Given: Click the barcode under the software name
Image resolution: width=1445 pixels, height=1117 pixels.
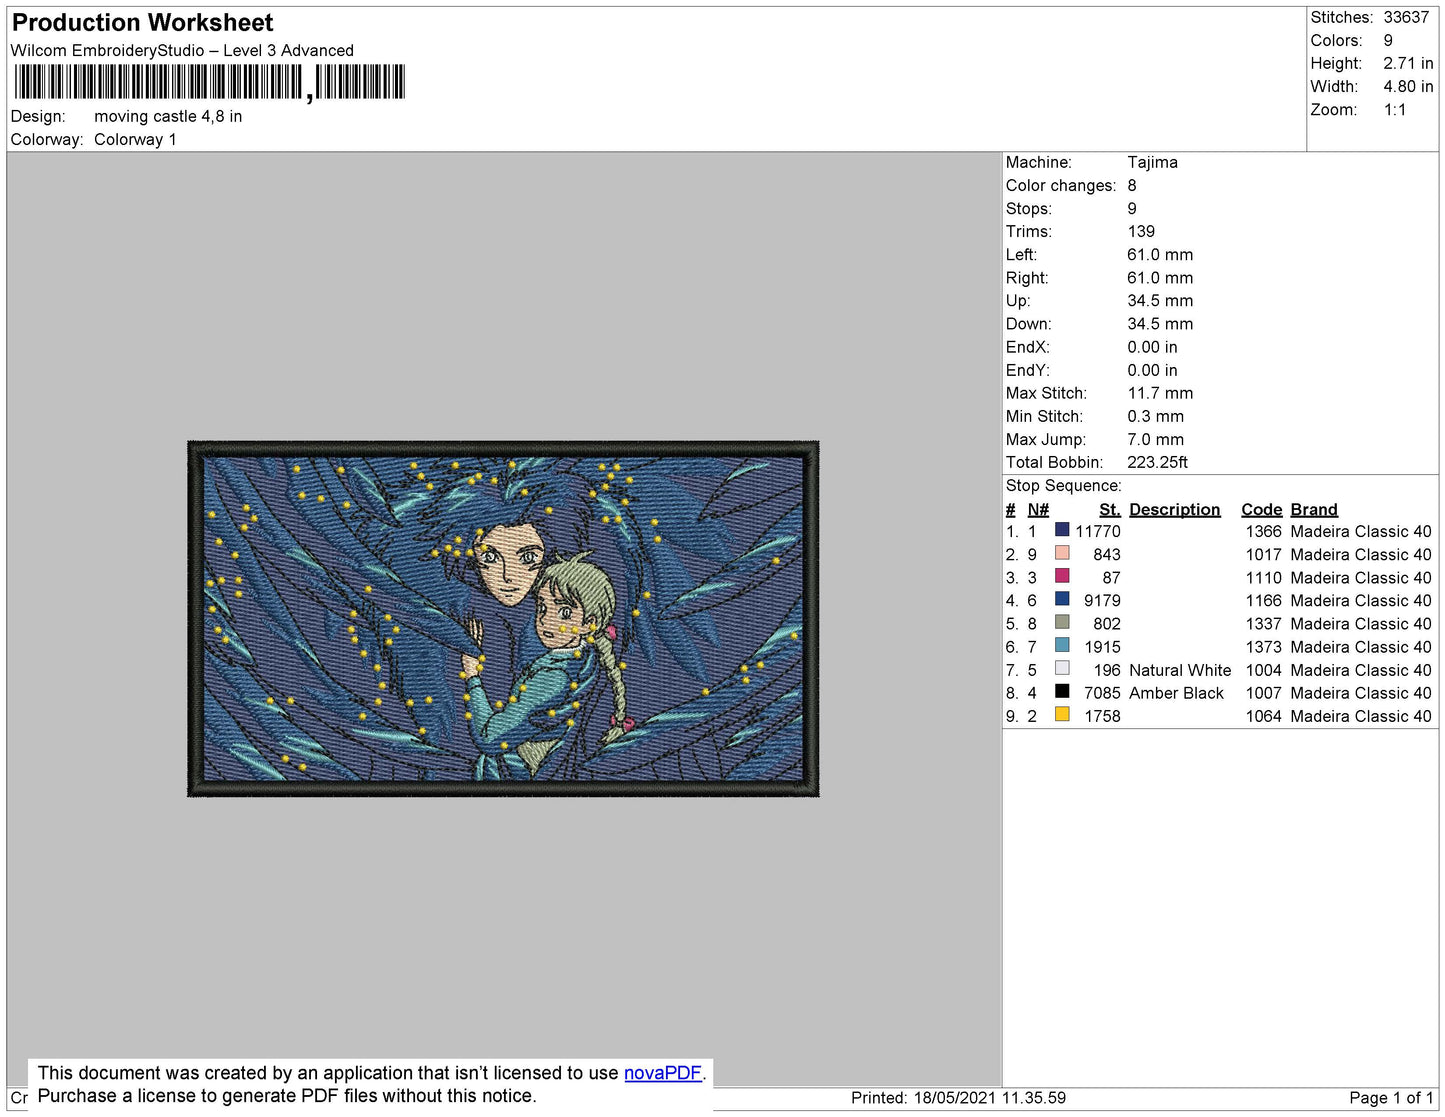Looking at the screenshot, I should (210, 83).
